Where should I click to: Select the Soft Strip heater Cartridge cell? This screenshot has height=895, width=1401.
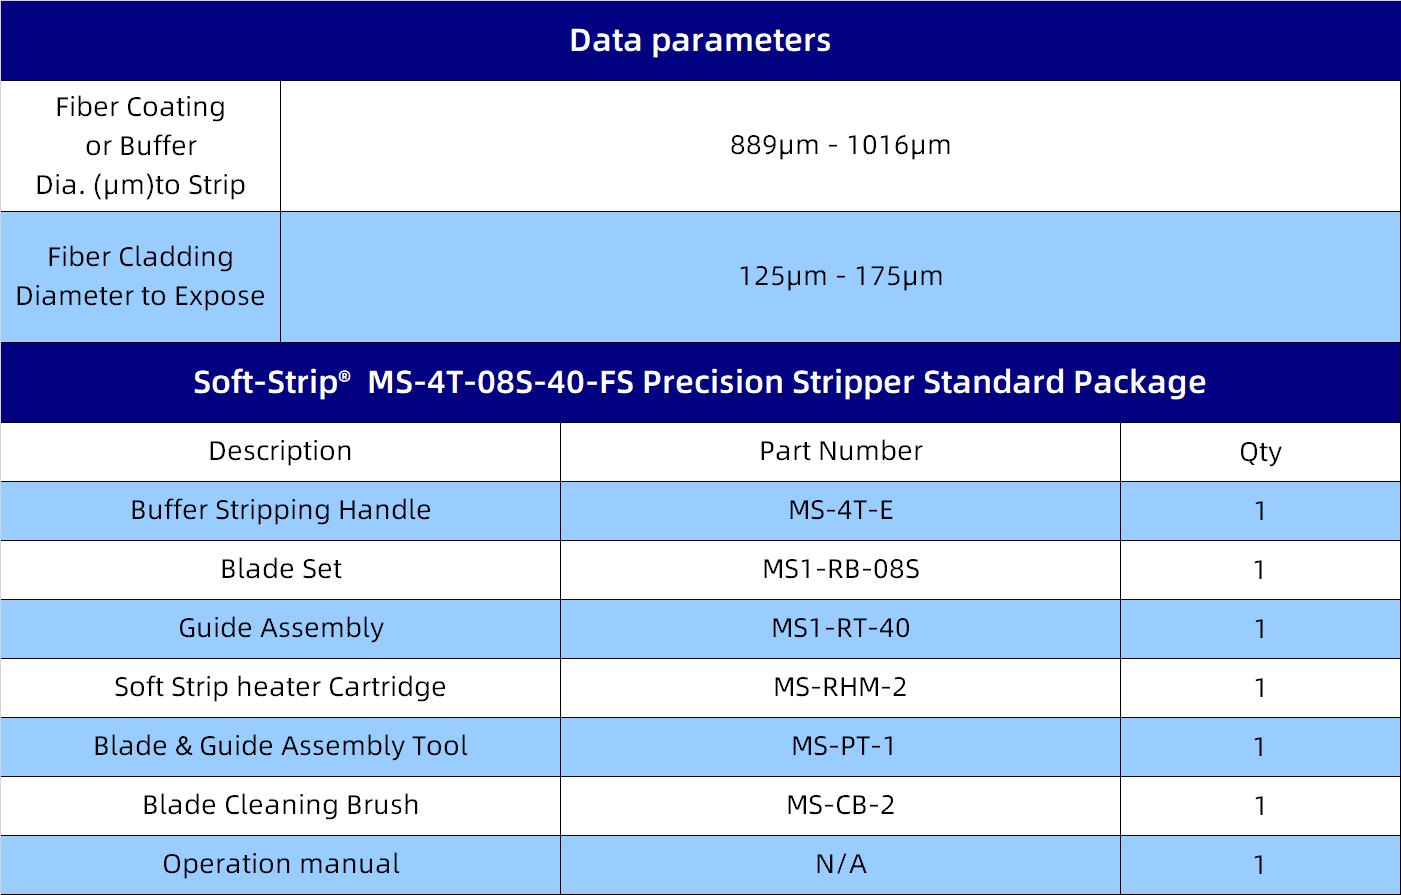click(280, 687)
